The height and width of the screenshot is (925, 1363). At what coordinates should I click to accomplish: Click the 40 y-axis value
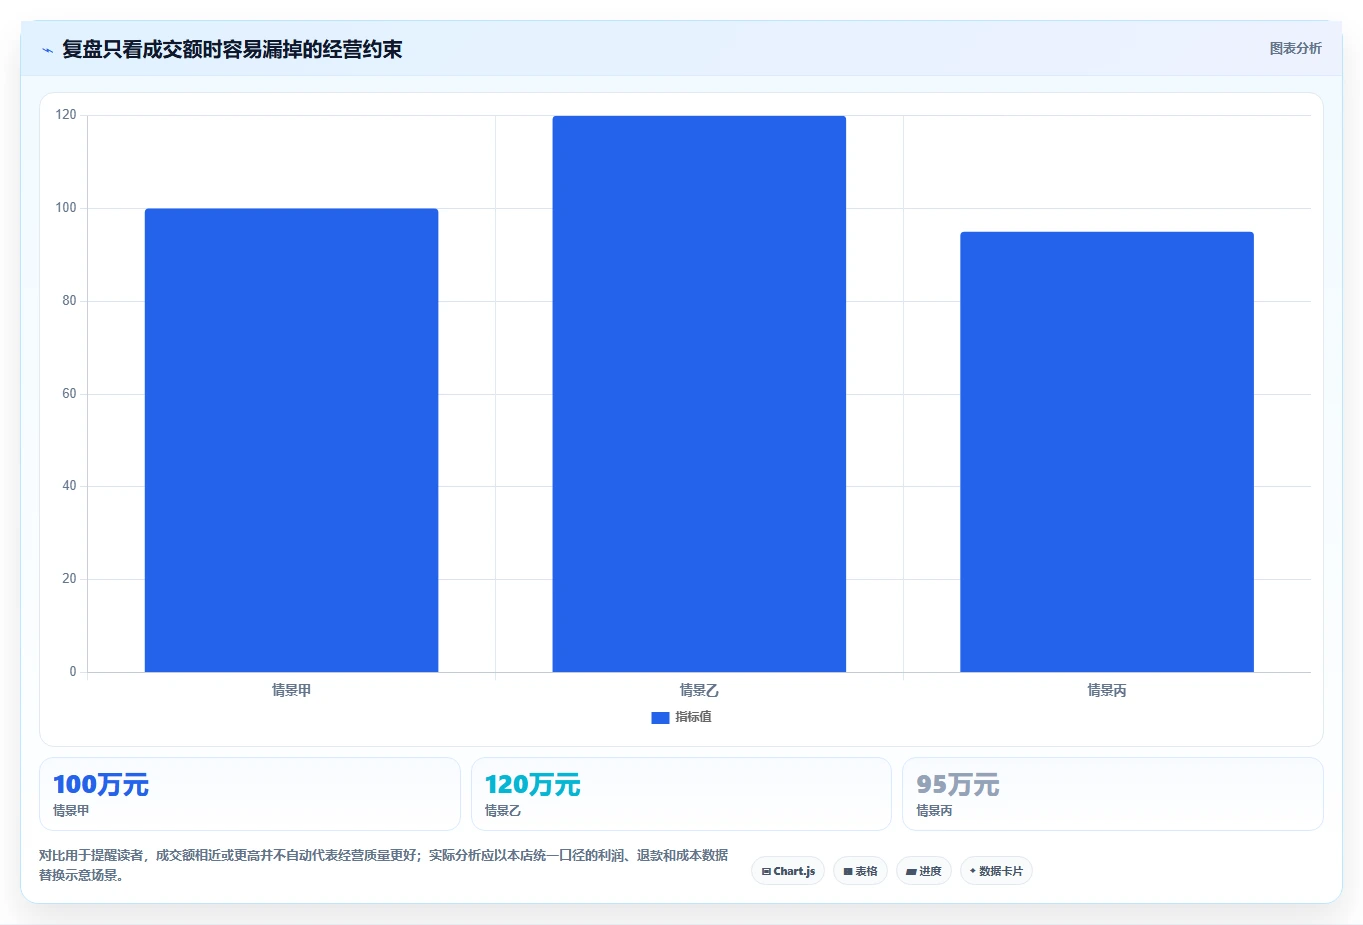pyautogui.click(x=69, y=486)
